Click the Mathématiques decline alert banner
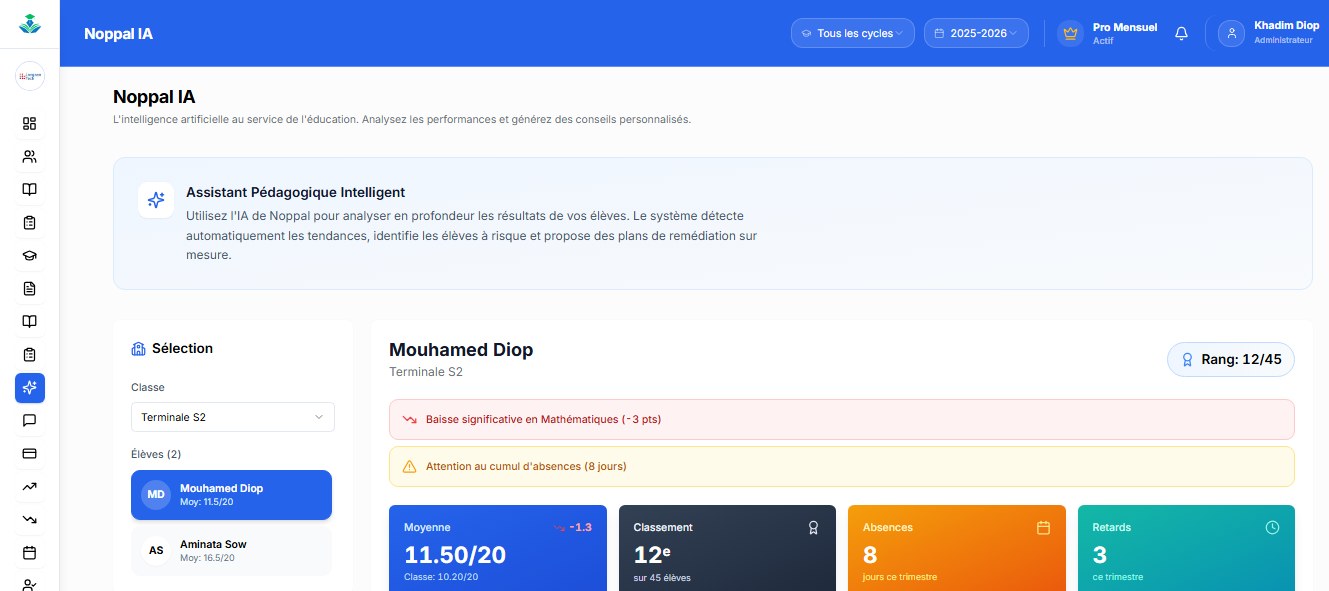1329x591 pixels. pos(841,419)
